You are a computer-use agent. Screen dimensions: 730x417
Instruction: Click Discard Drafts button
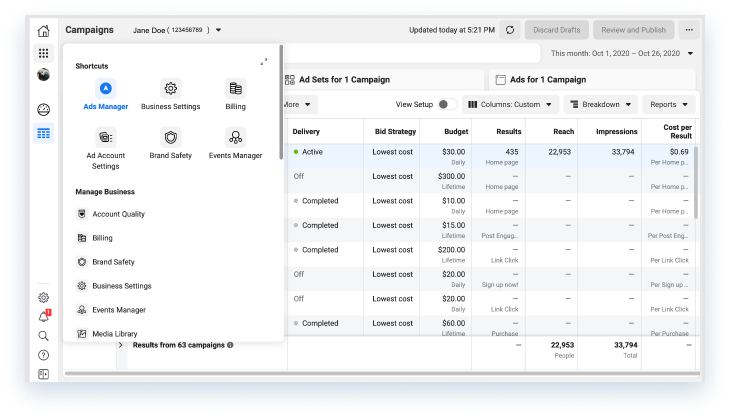click(x=557, y=30)
